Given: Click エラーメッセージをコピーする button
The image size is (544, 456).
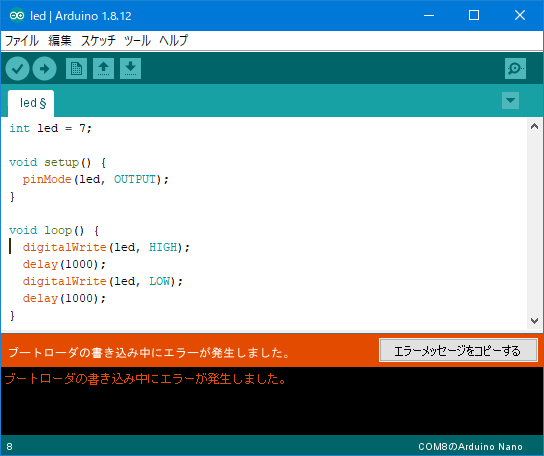Looking at the screenshot, I should click(x=458, y=351).
